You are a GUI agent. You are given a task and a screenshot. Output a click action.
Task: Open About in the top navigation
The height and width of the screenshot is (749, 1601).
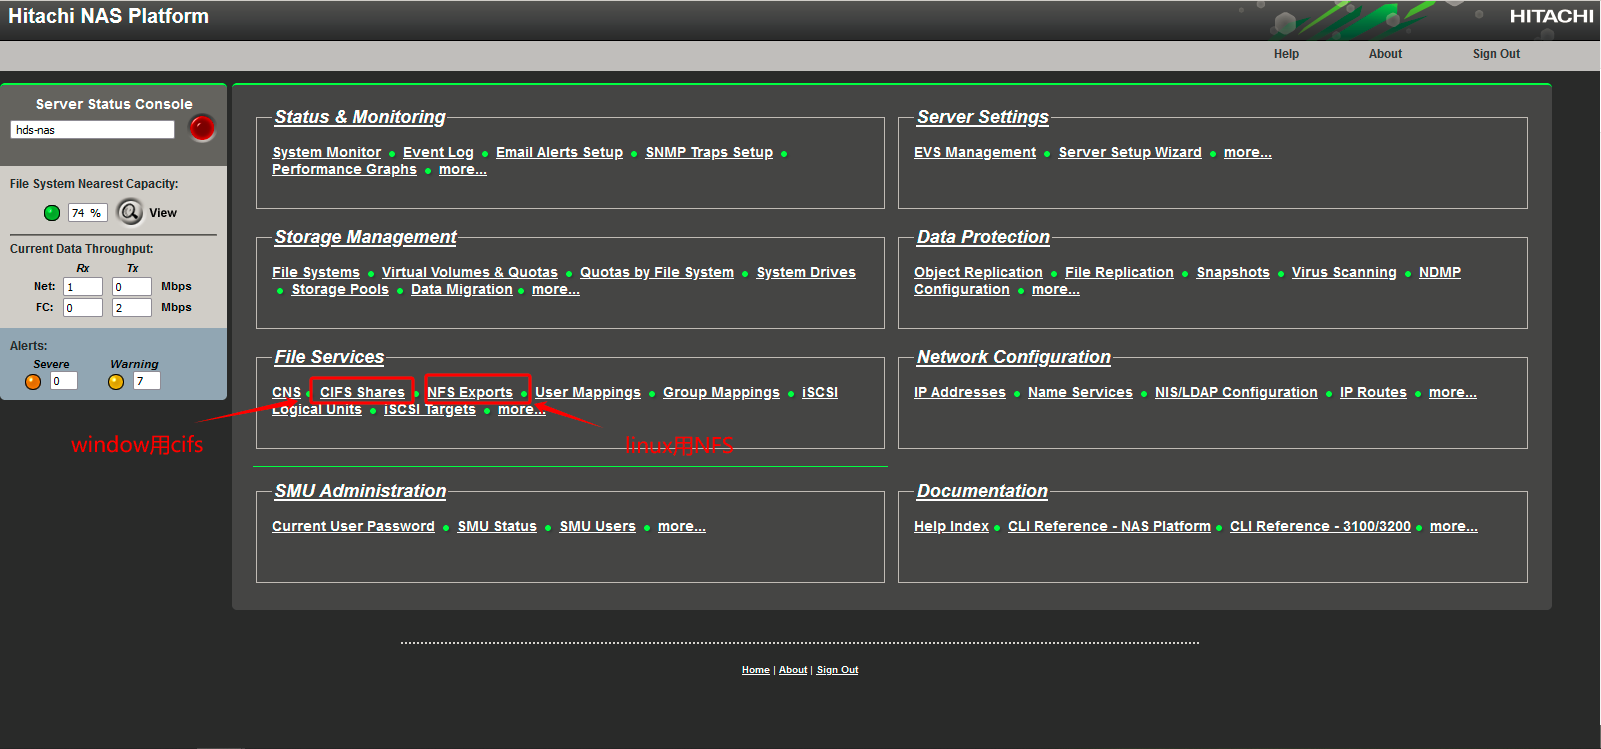(x=1385, y=54)
